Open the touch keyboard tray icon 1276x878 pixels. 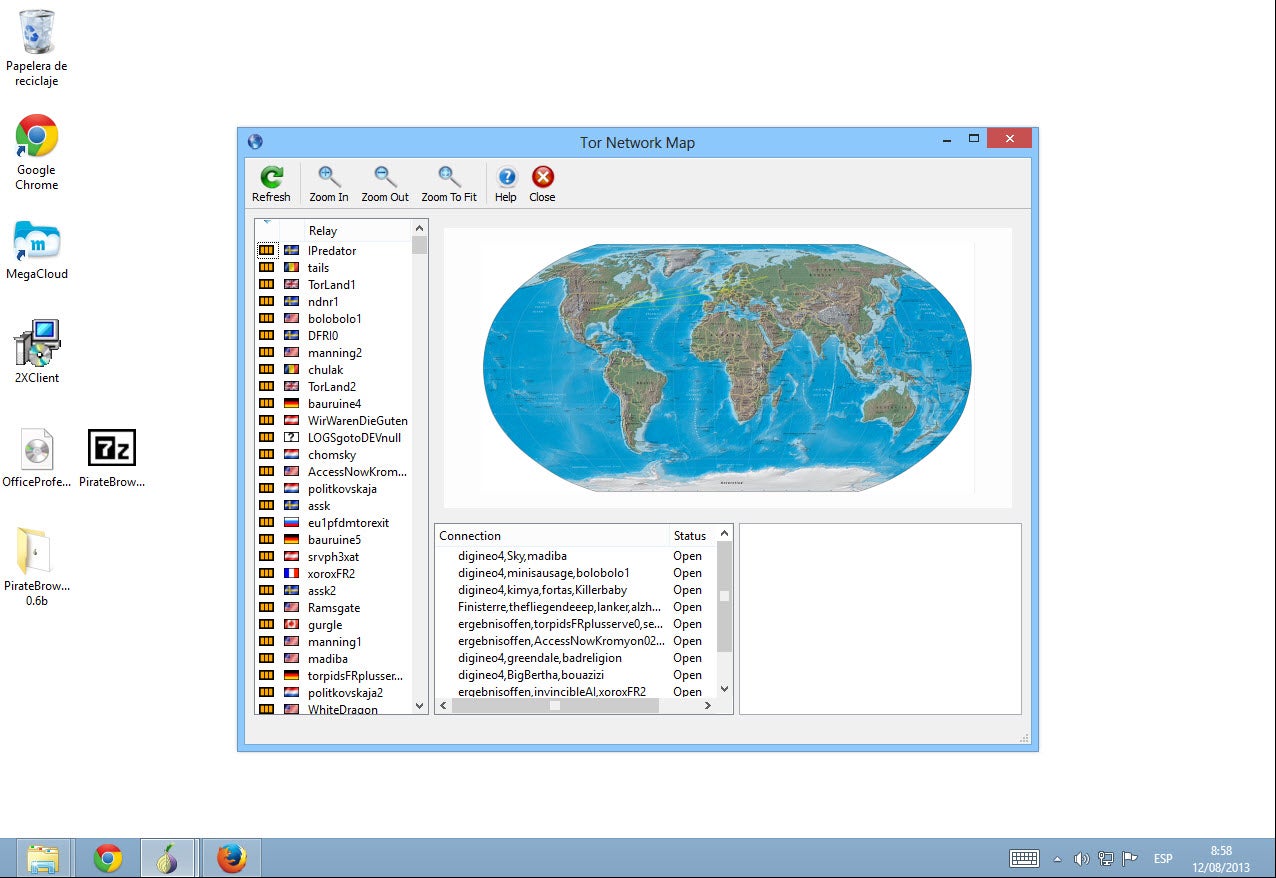[1025, 858]
